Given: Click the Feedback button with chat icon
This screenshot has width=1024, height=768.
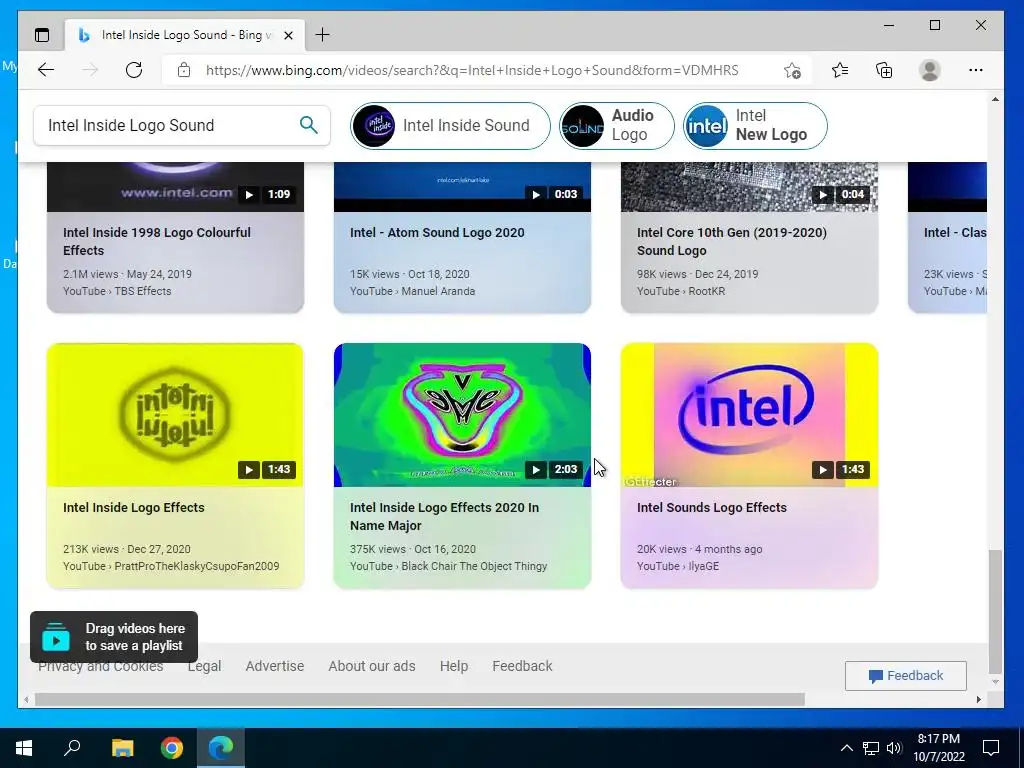Looking at the screenshot, I should pyautogui.click(x=905, y=676).
